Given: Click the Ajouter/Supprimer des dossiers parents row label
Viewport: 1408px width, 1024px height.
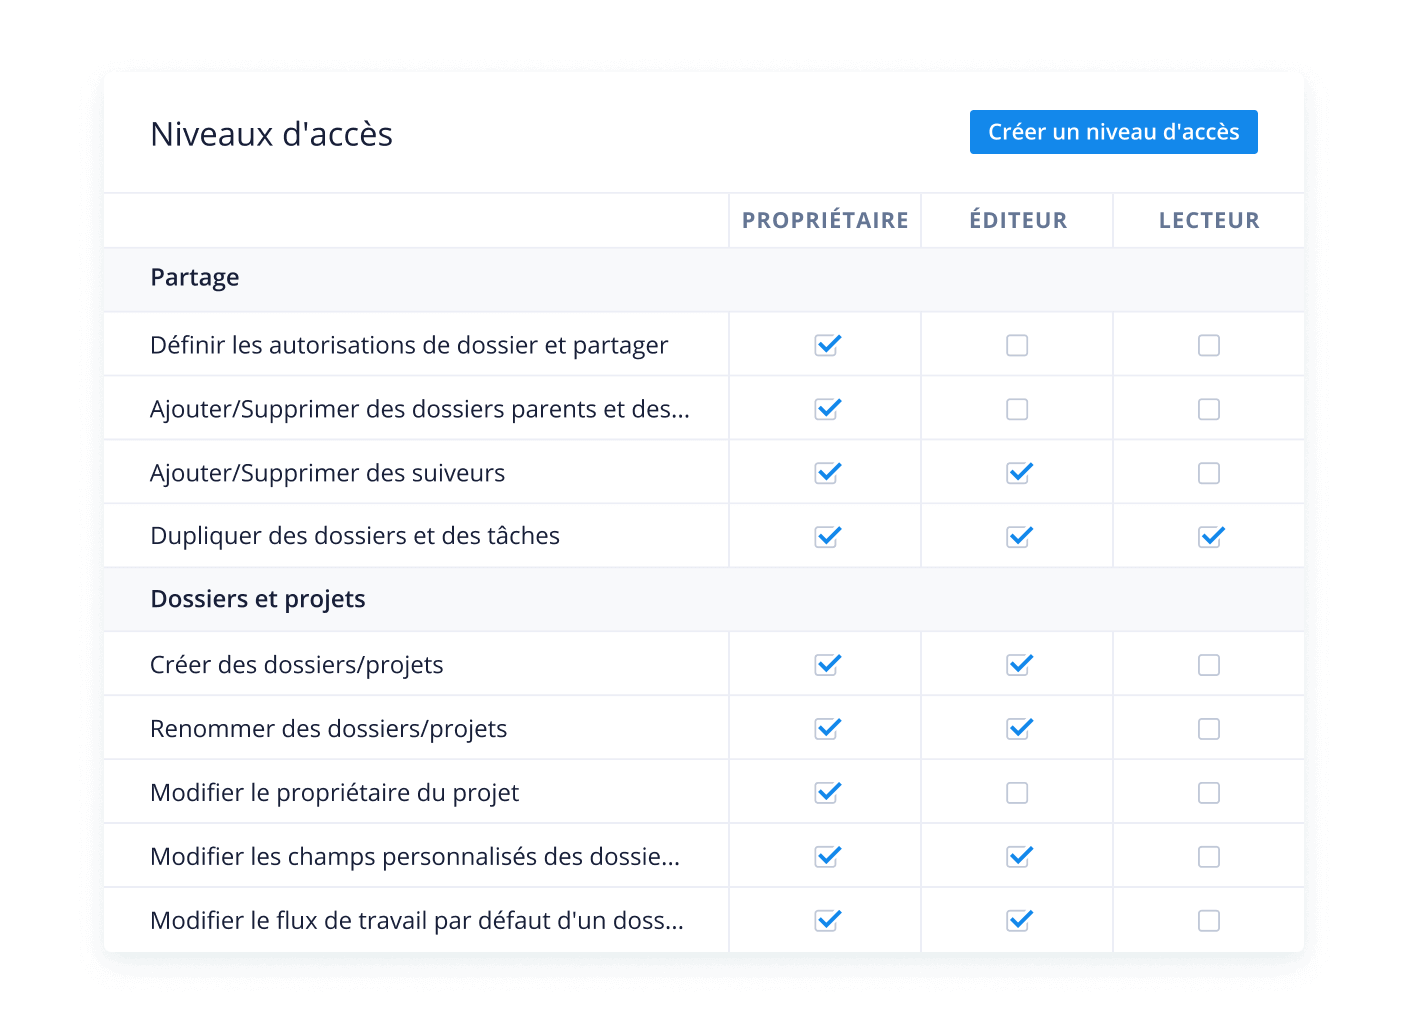Looking at the screenshot, I should click(x=420, y=409).
